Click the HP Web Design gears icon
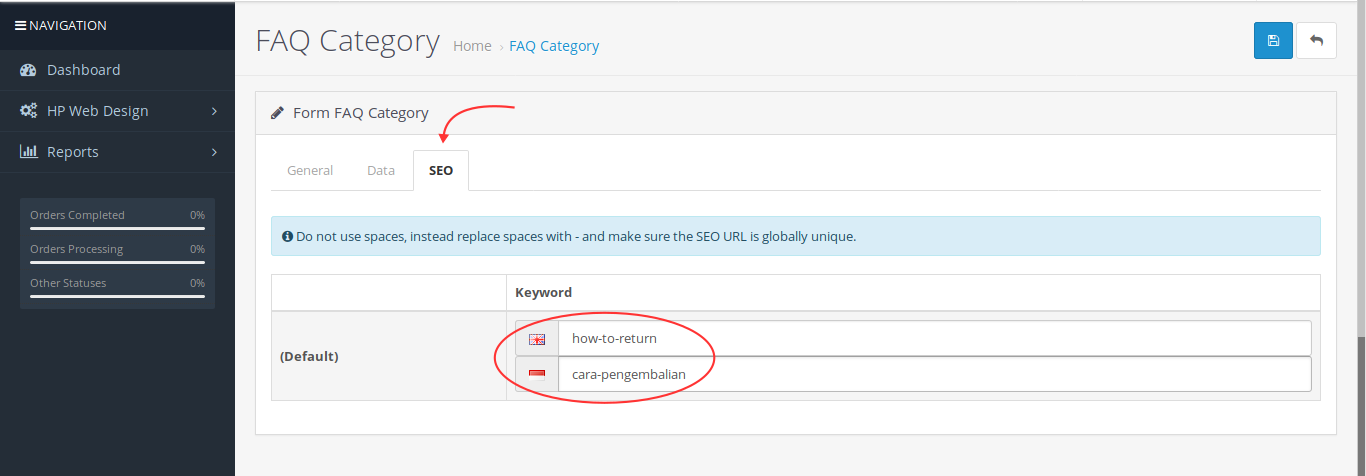This screenshot has width=1366, height=476. click(x=28, y=111)
